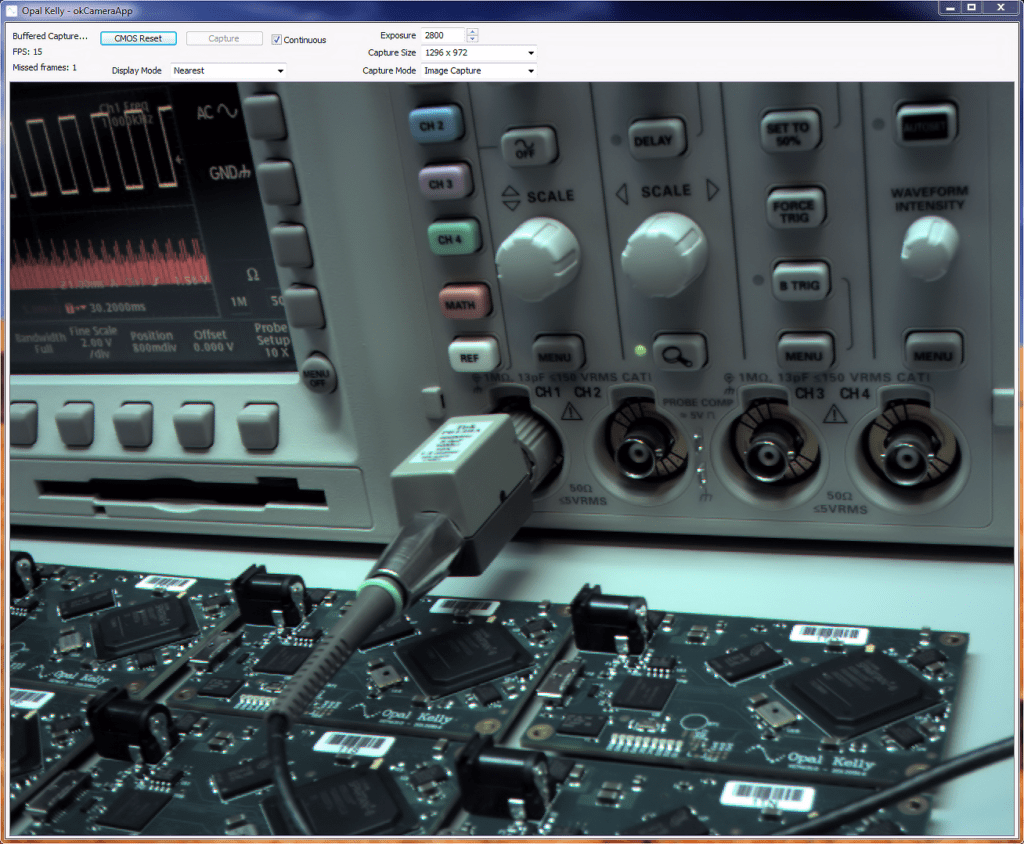Activate the Buffered Capture control
Image resolution: width=1024 pixels, height=844 pixels.
pyautogui.click(x=48, y=35)
